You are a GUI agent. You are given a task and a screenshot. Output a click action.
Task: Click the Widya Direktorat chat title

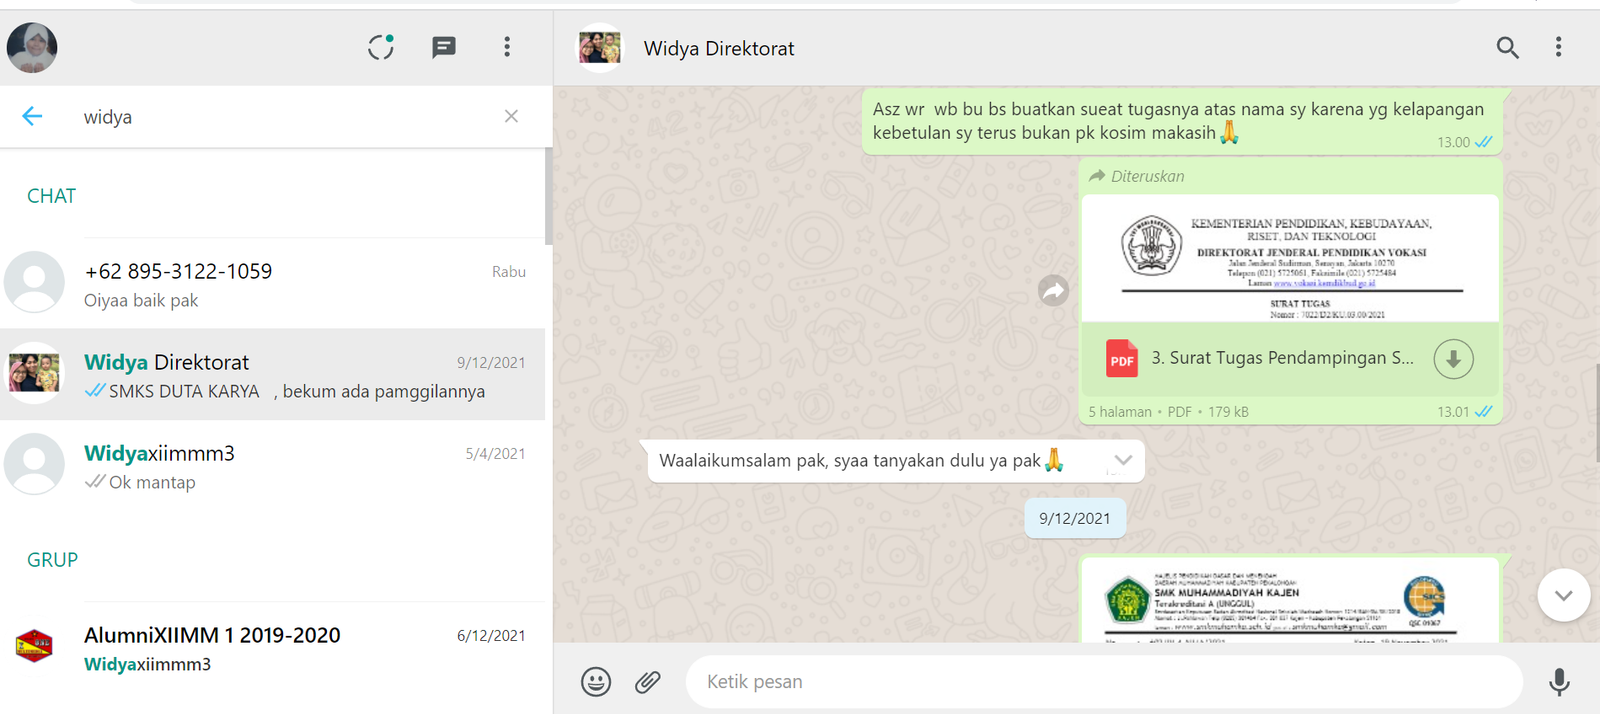(x=719, y=48)
